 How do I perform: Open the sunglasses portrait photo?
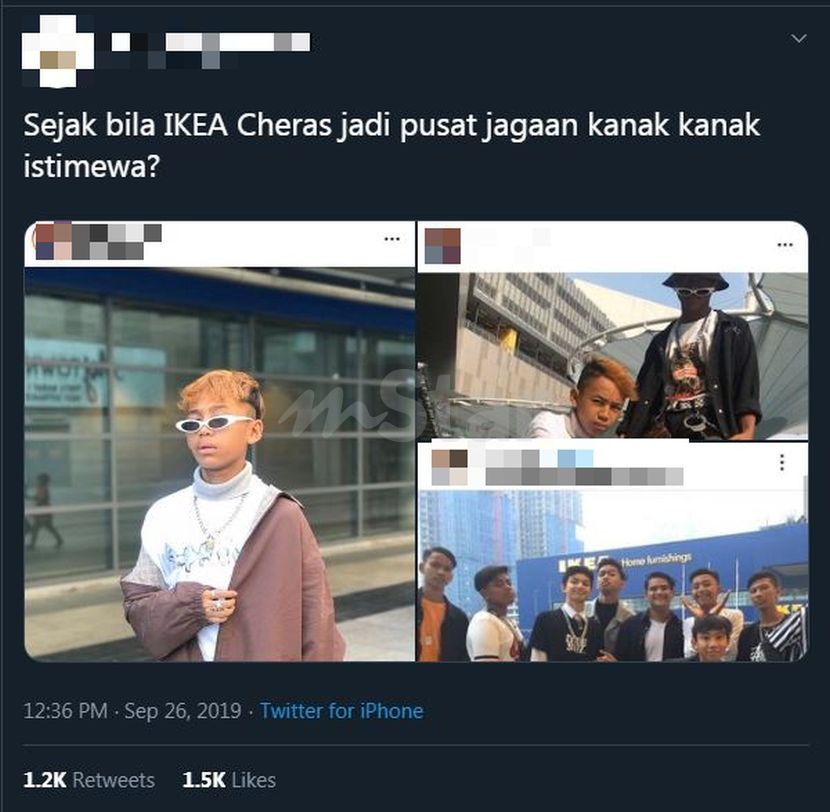[x=220, y=464]
